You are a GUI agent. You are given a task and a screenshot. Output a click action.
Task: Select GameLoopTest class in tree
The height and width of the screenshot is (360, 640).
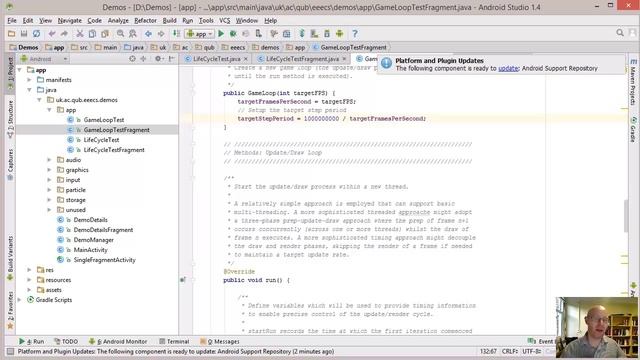(104, 120)
